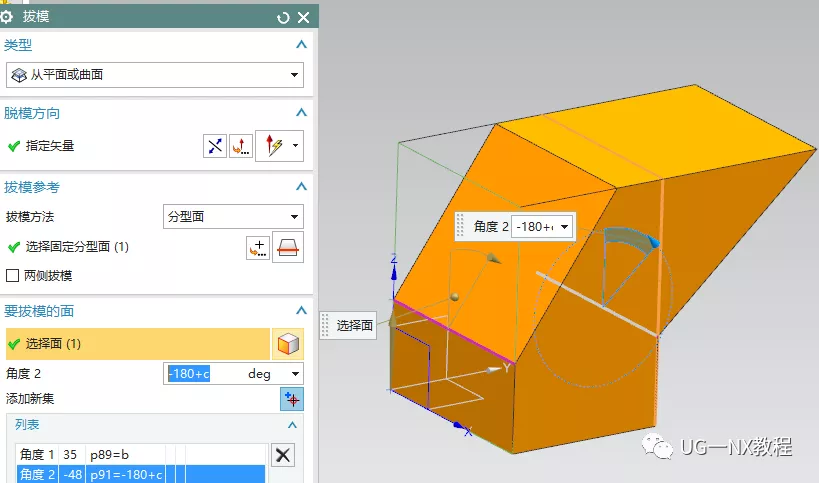Click the face selection cube icon
This screenshot has height=483, width=819.
click(x=288, y=344)
